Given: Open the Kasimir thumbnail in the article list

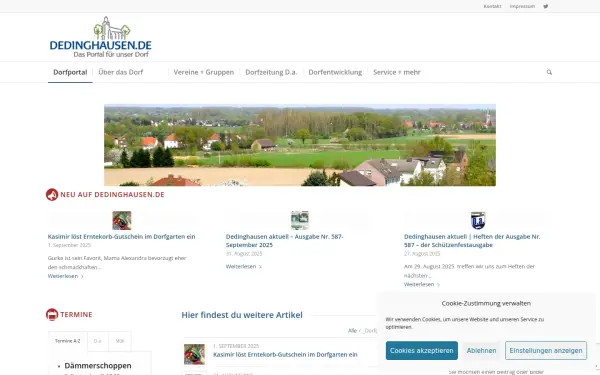Looking at the screenshot, I should click(194, 354).
